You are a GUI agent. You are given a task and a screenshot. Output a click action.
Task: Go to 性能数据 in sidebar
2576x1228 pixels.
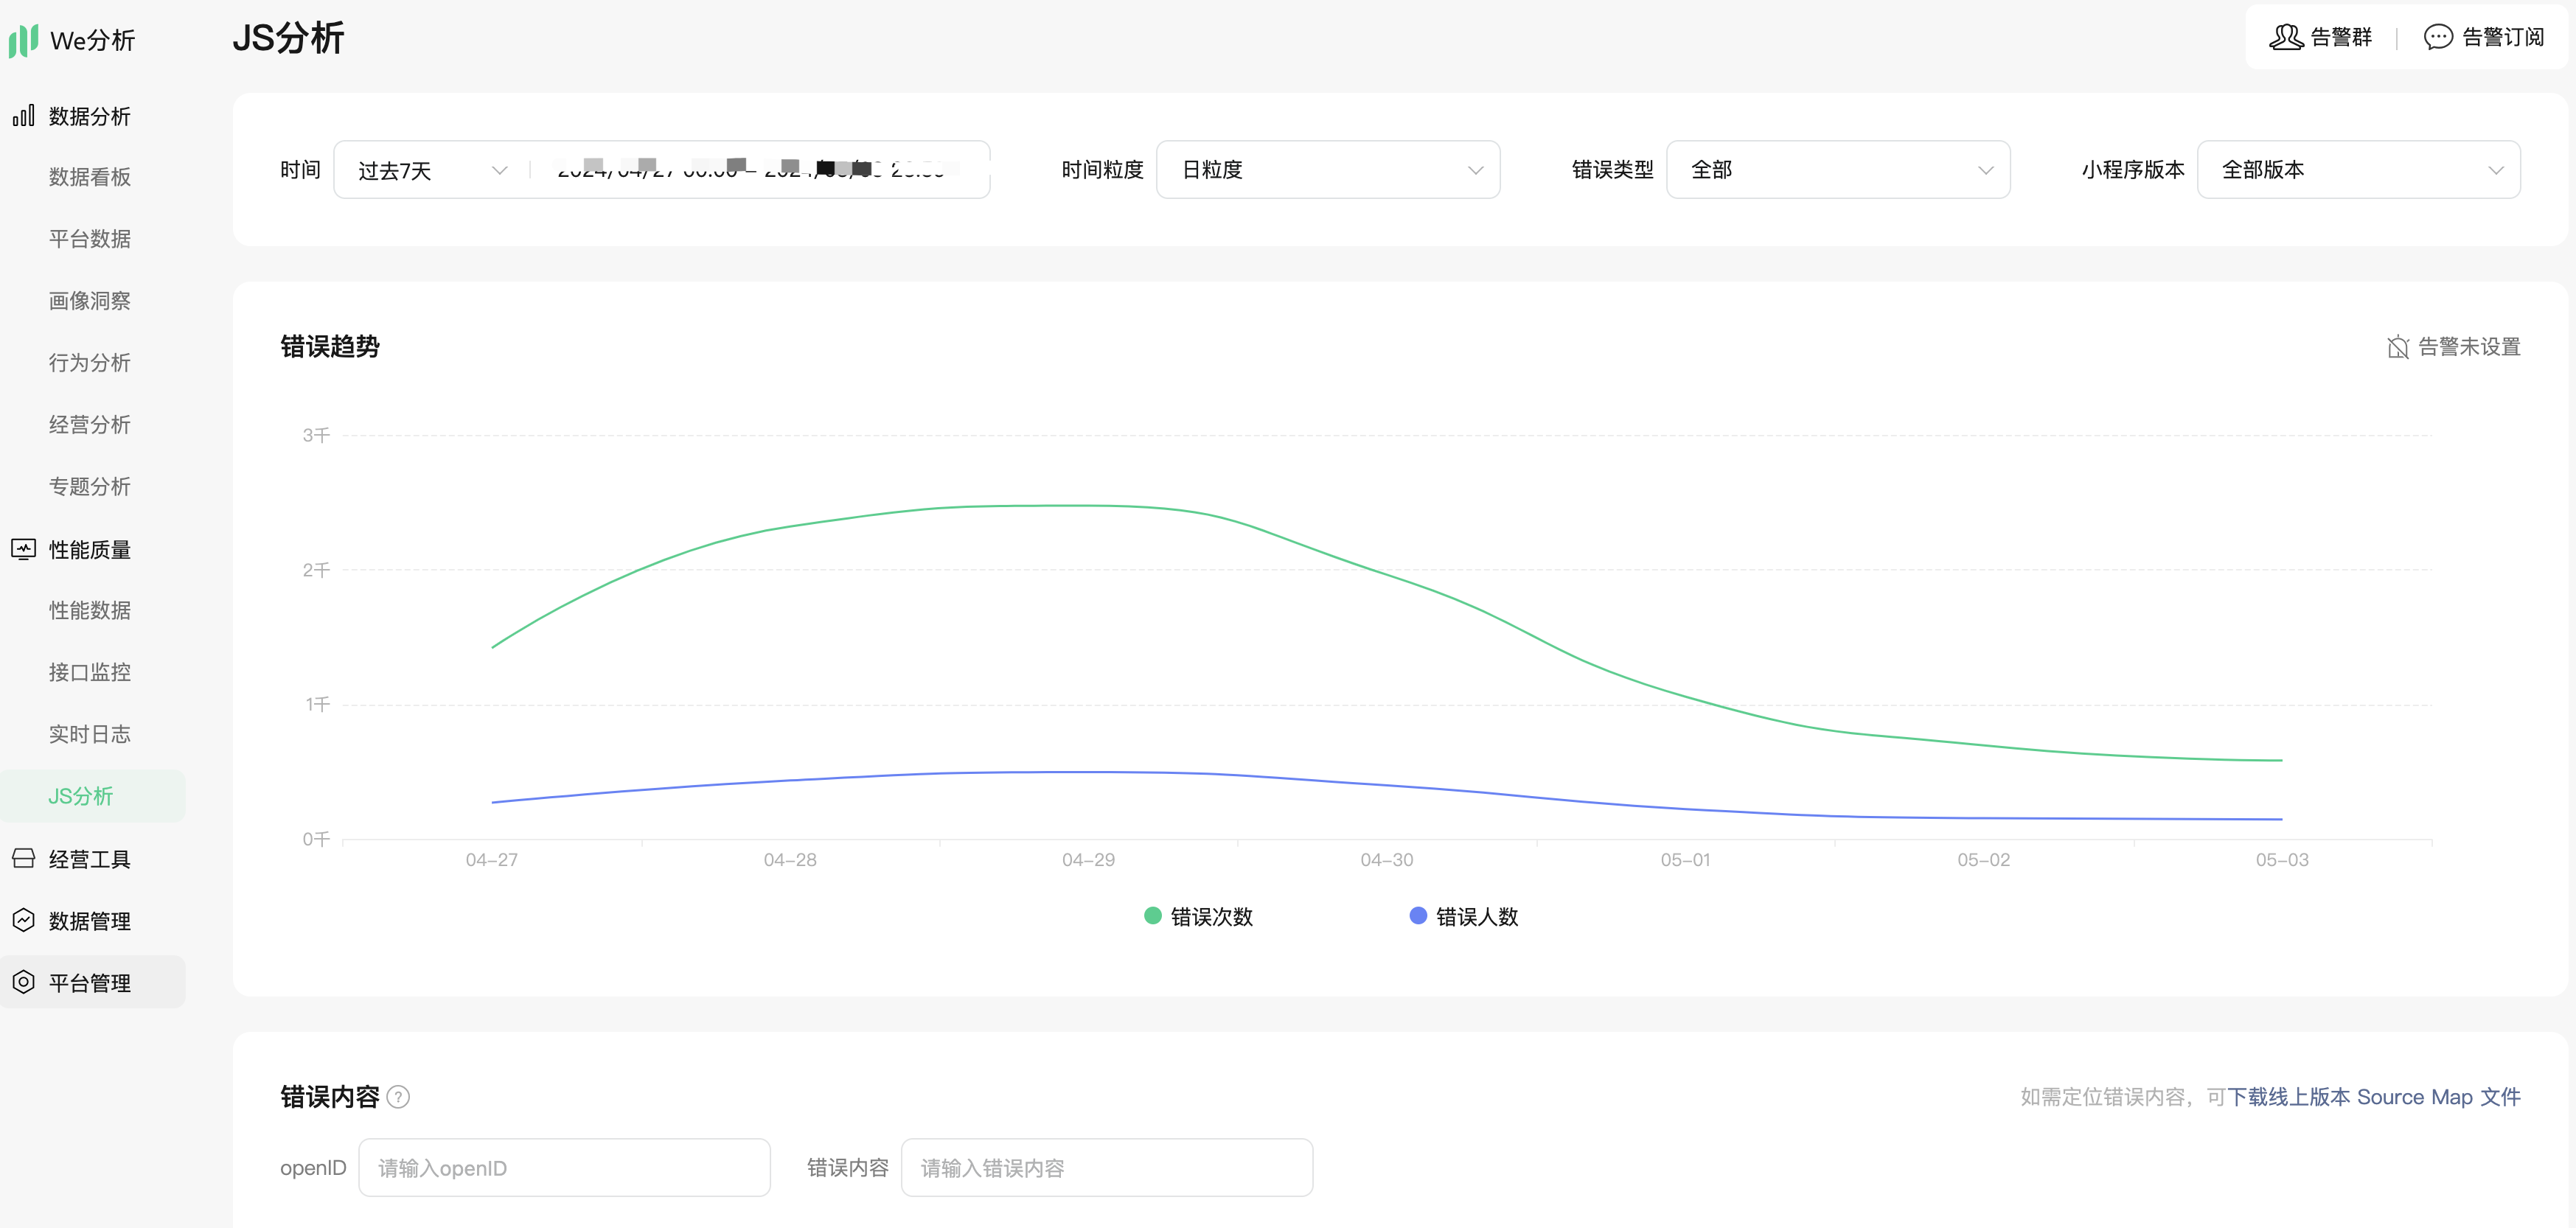(90, 610)
